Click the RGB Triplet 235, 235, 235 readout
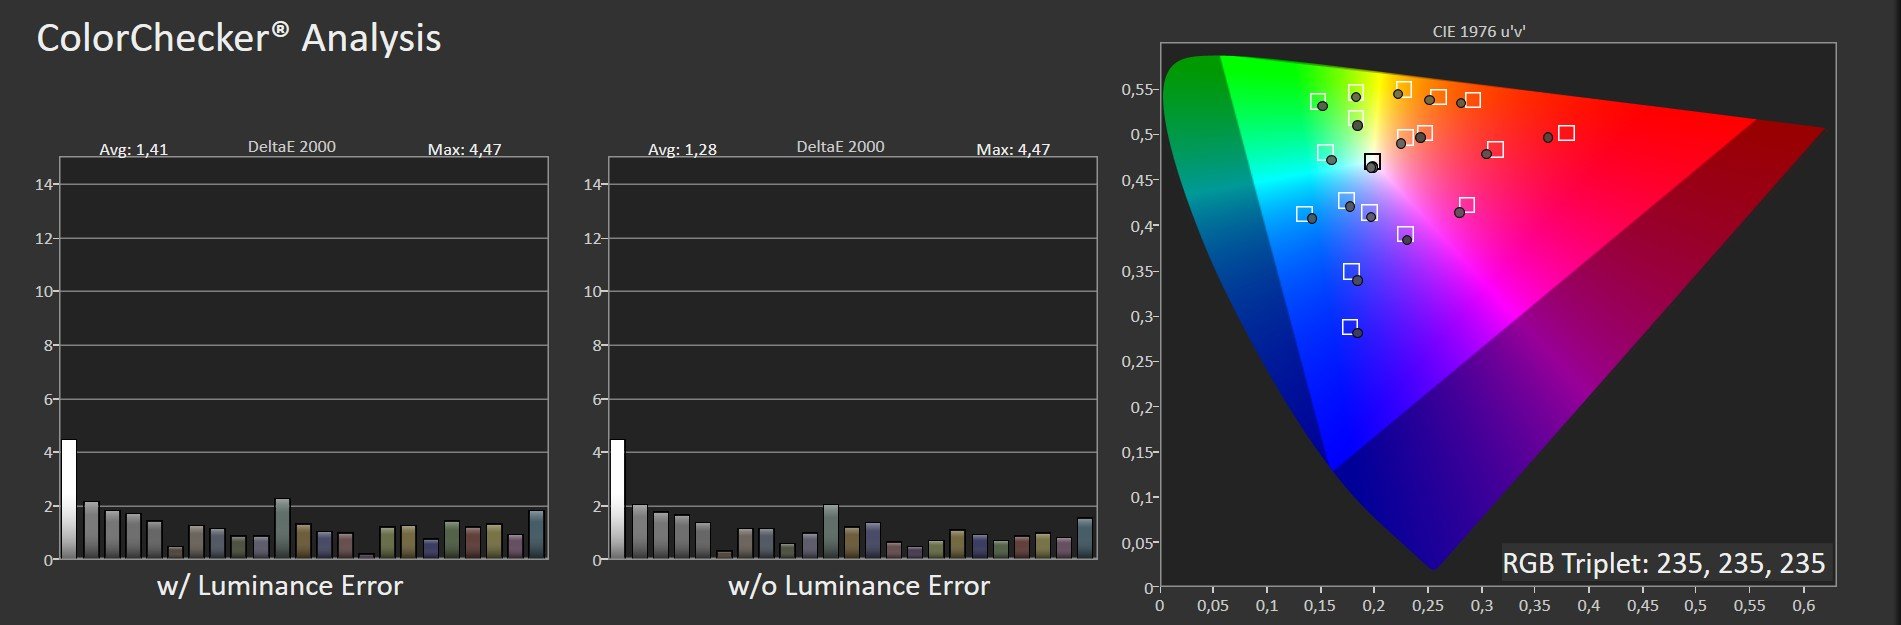 pos(1663,564)
